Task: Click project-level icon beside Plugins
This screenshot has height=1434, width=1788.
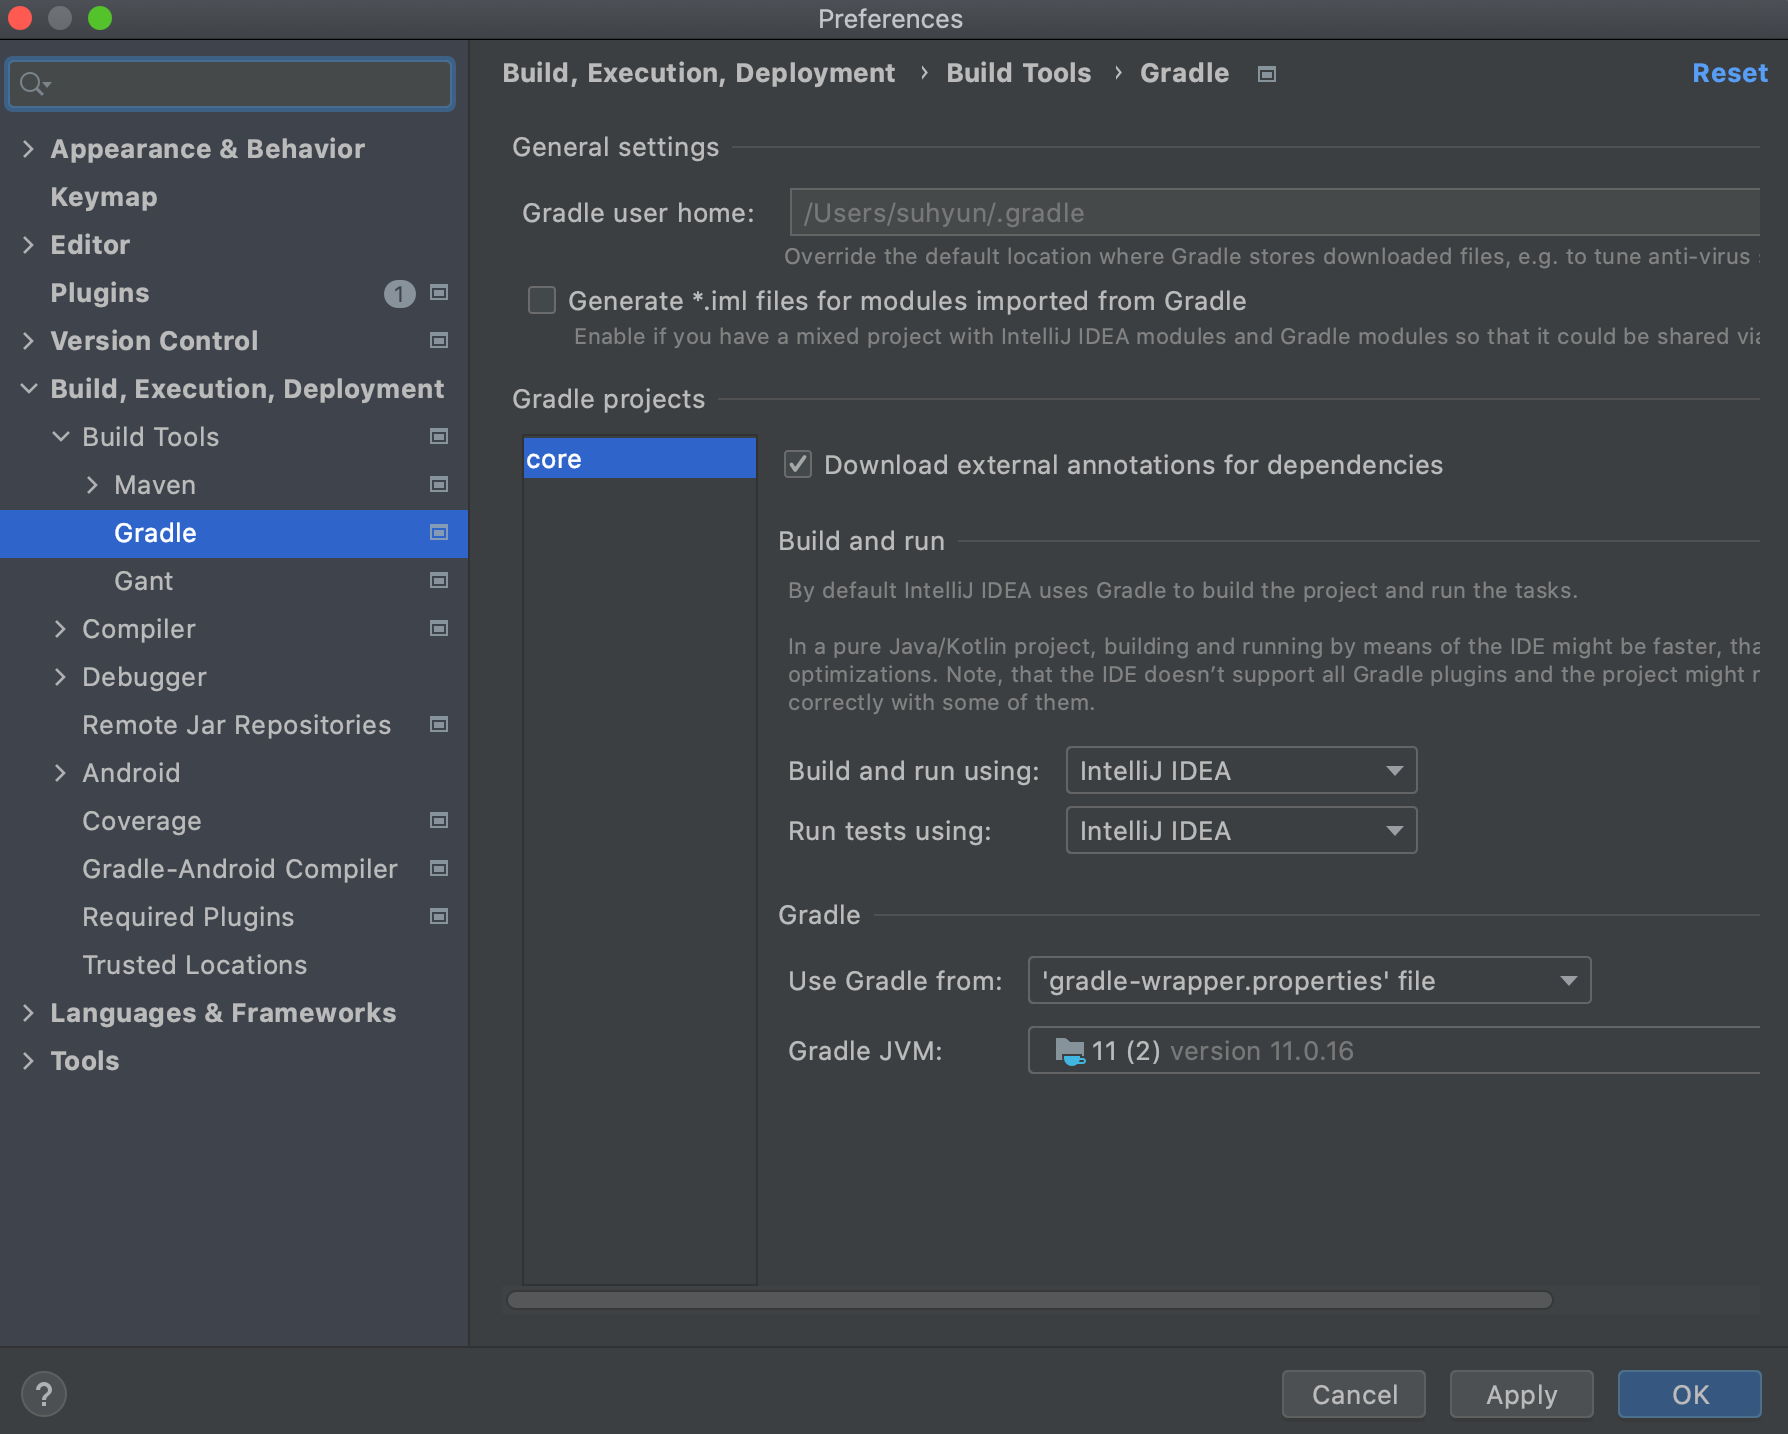Action: (438, 293)
